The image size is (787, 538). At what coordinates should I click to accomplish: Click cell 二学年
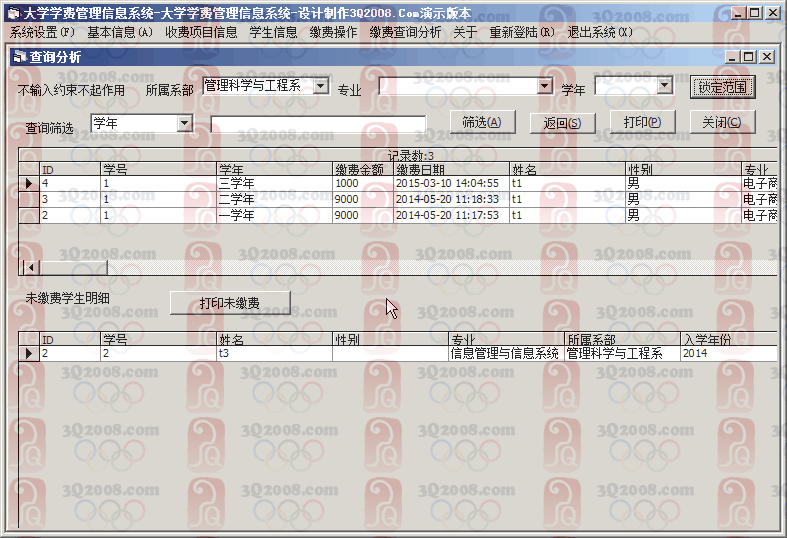click(275, 199)
